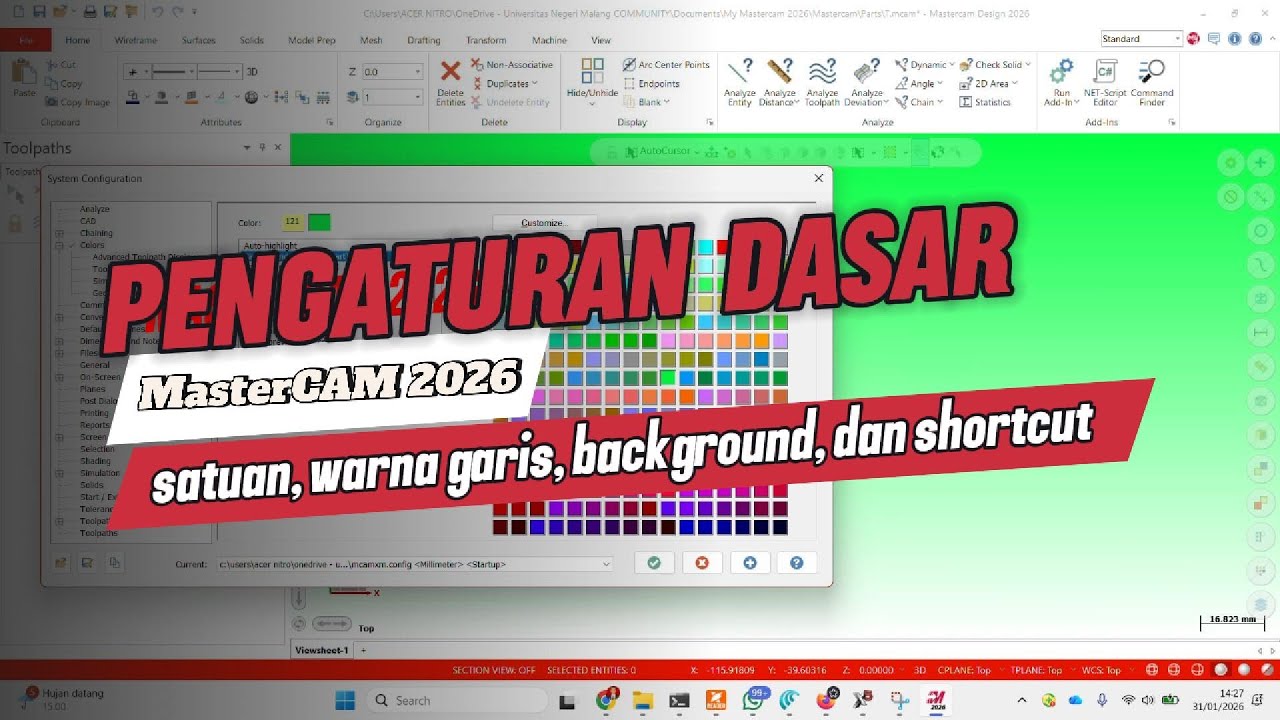Click Endpoints in Display group
This screenshot has height=720, width=1280.
[x=651, y=84]
